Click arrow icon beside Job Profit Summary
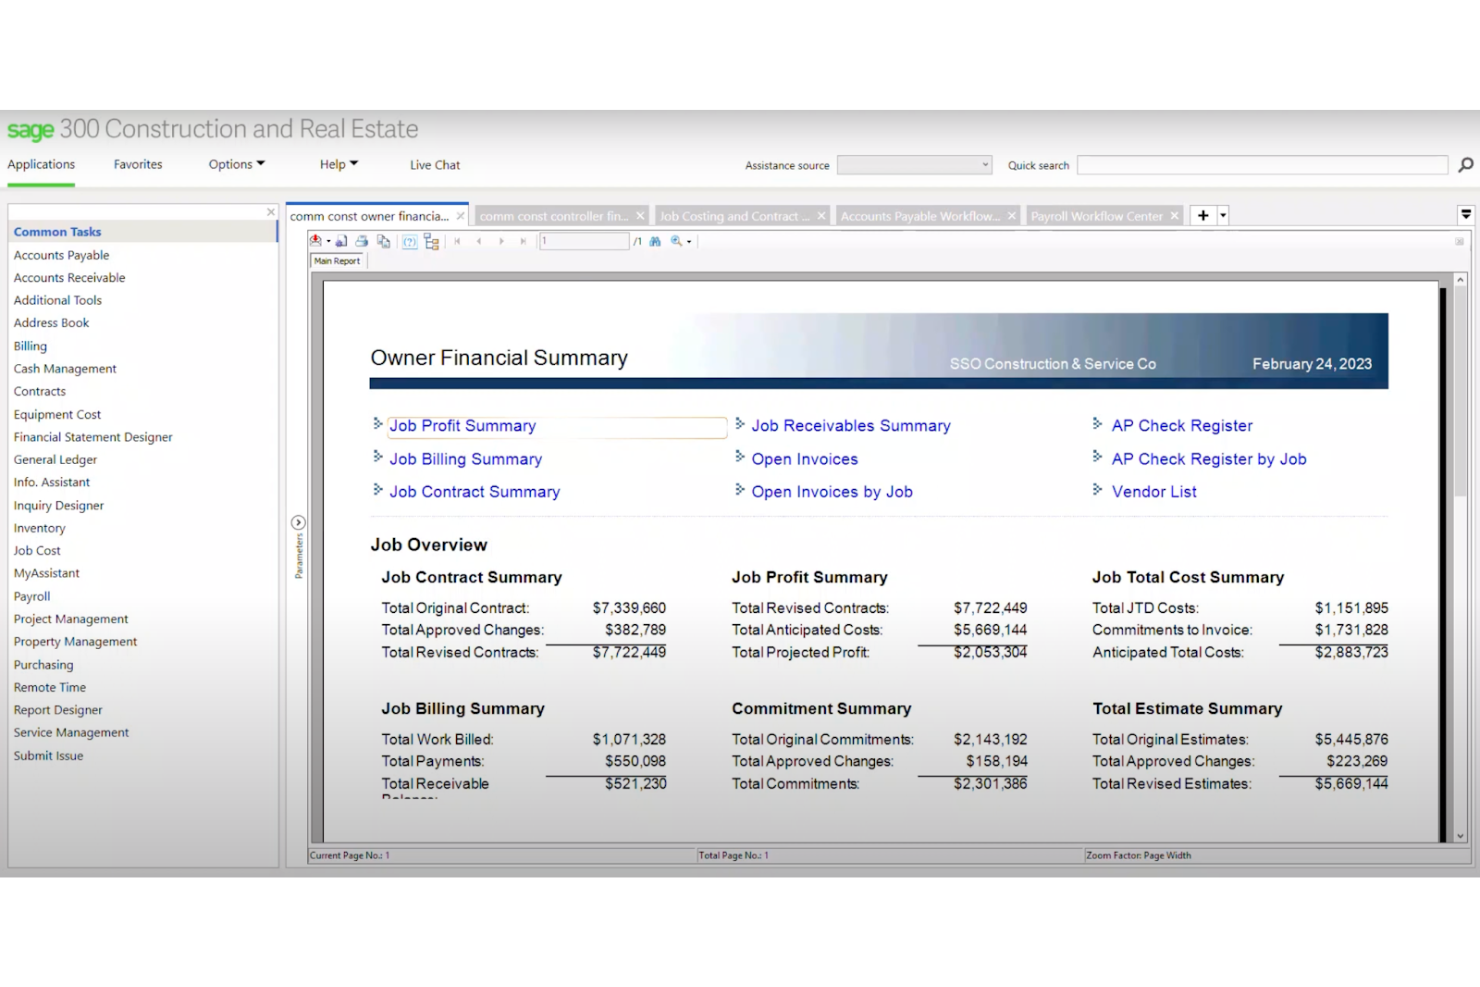 coord(378,424)
